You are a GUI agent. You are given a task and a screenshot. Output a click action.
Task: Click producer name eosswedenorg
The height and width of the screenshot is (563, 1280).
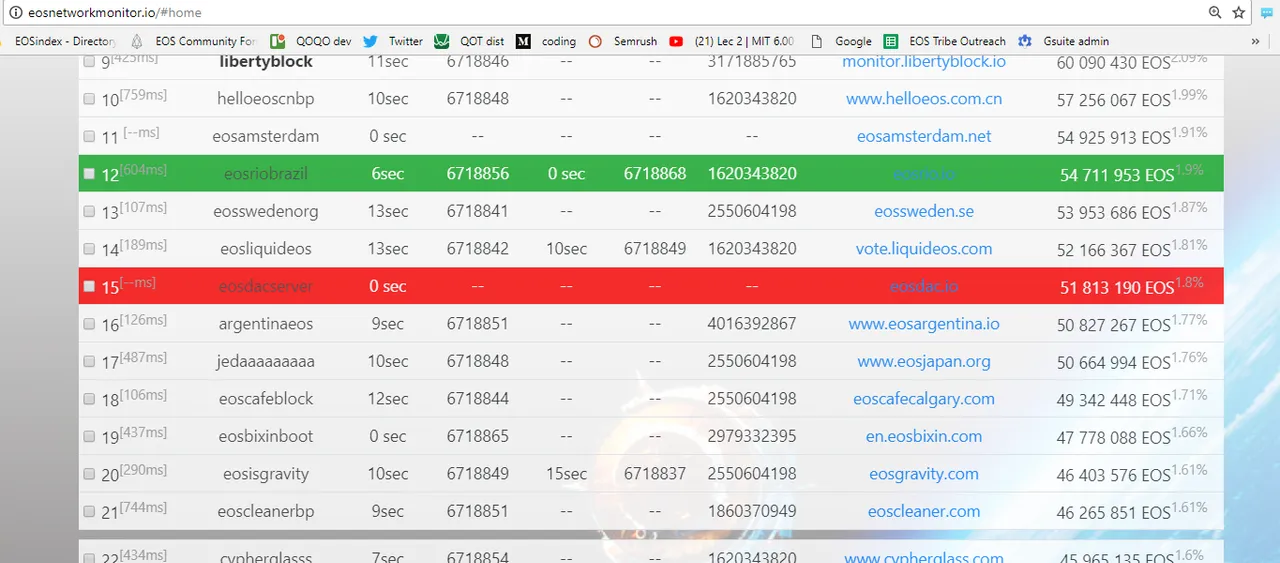(266, 211)
